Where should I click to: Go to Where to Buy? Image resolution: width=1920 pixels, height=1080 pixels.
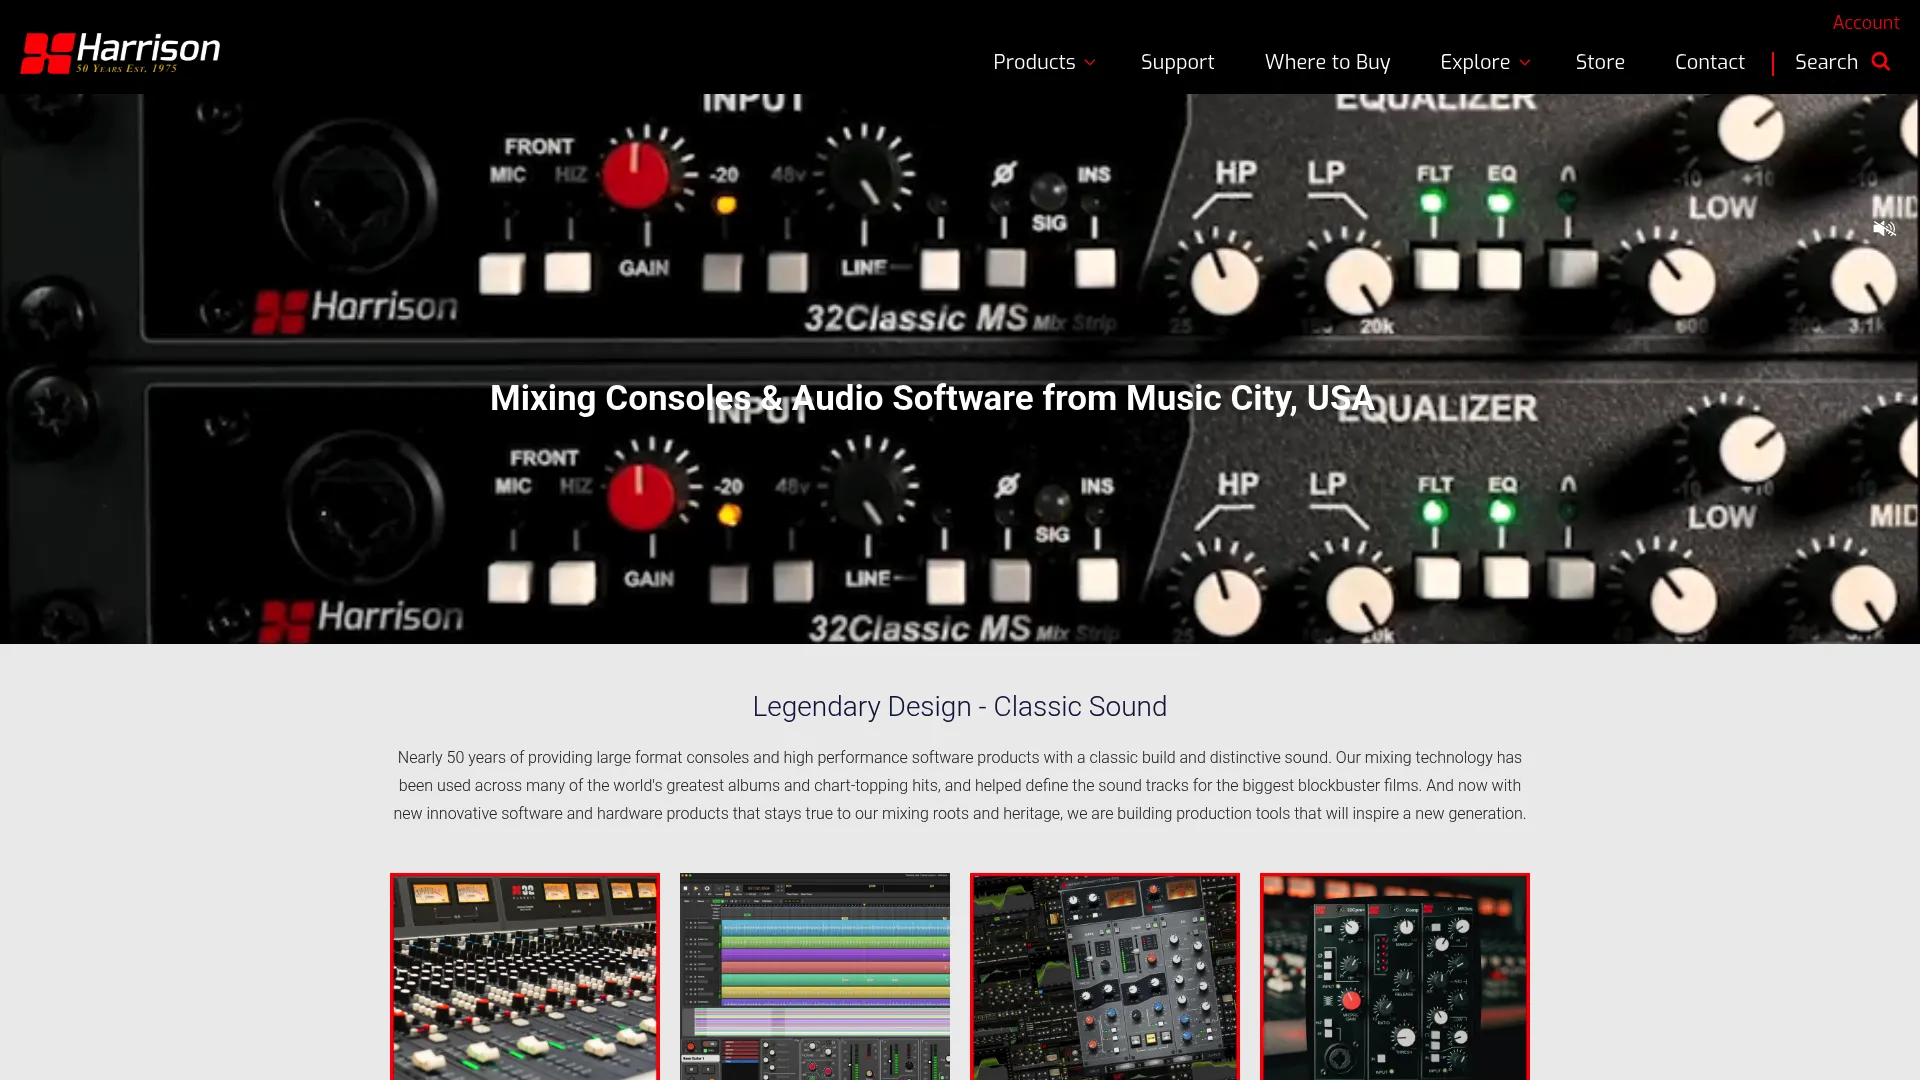1327,62
